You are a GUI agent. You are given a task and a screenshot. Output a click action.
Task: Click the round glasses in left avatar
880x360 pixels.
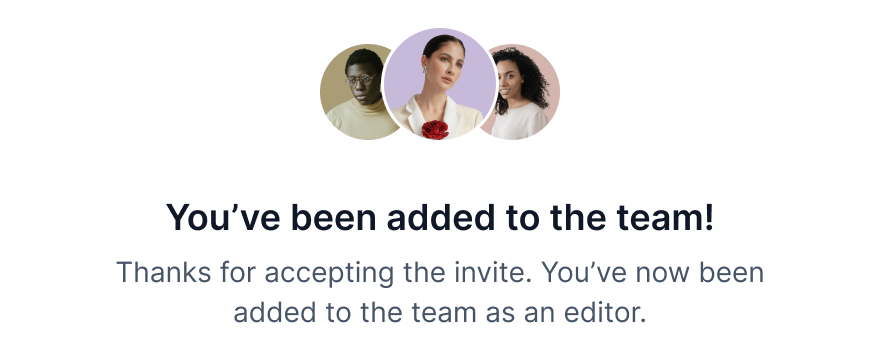[x=360, y=80]
